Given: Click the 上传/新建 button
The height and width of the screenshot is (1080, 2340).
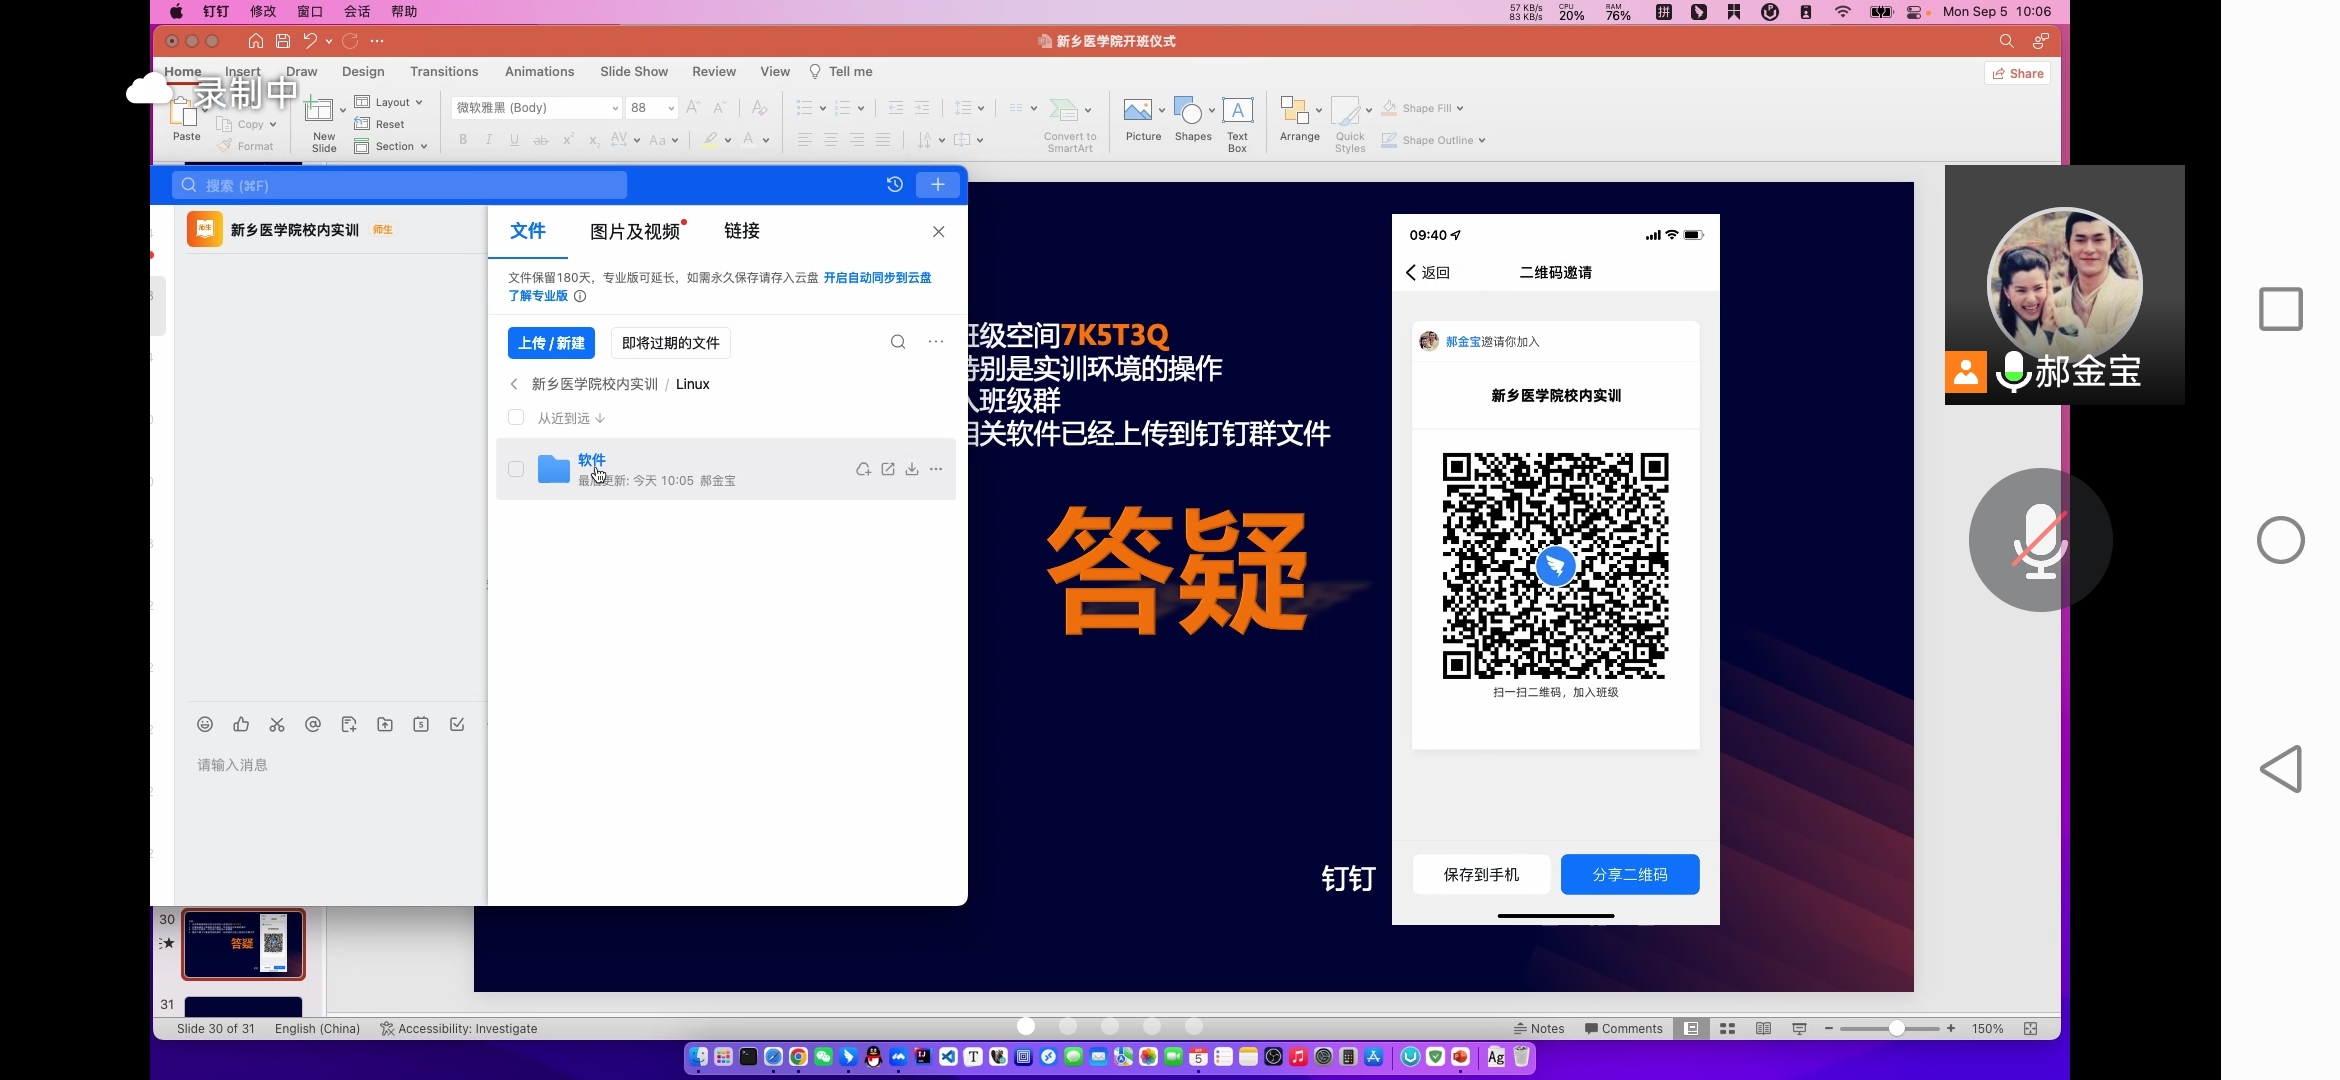Looking at the screenshot, I should (551, 343).
